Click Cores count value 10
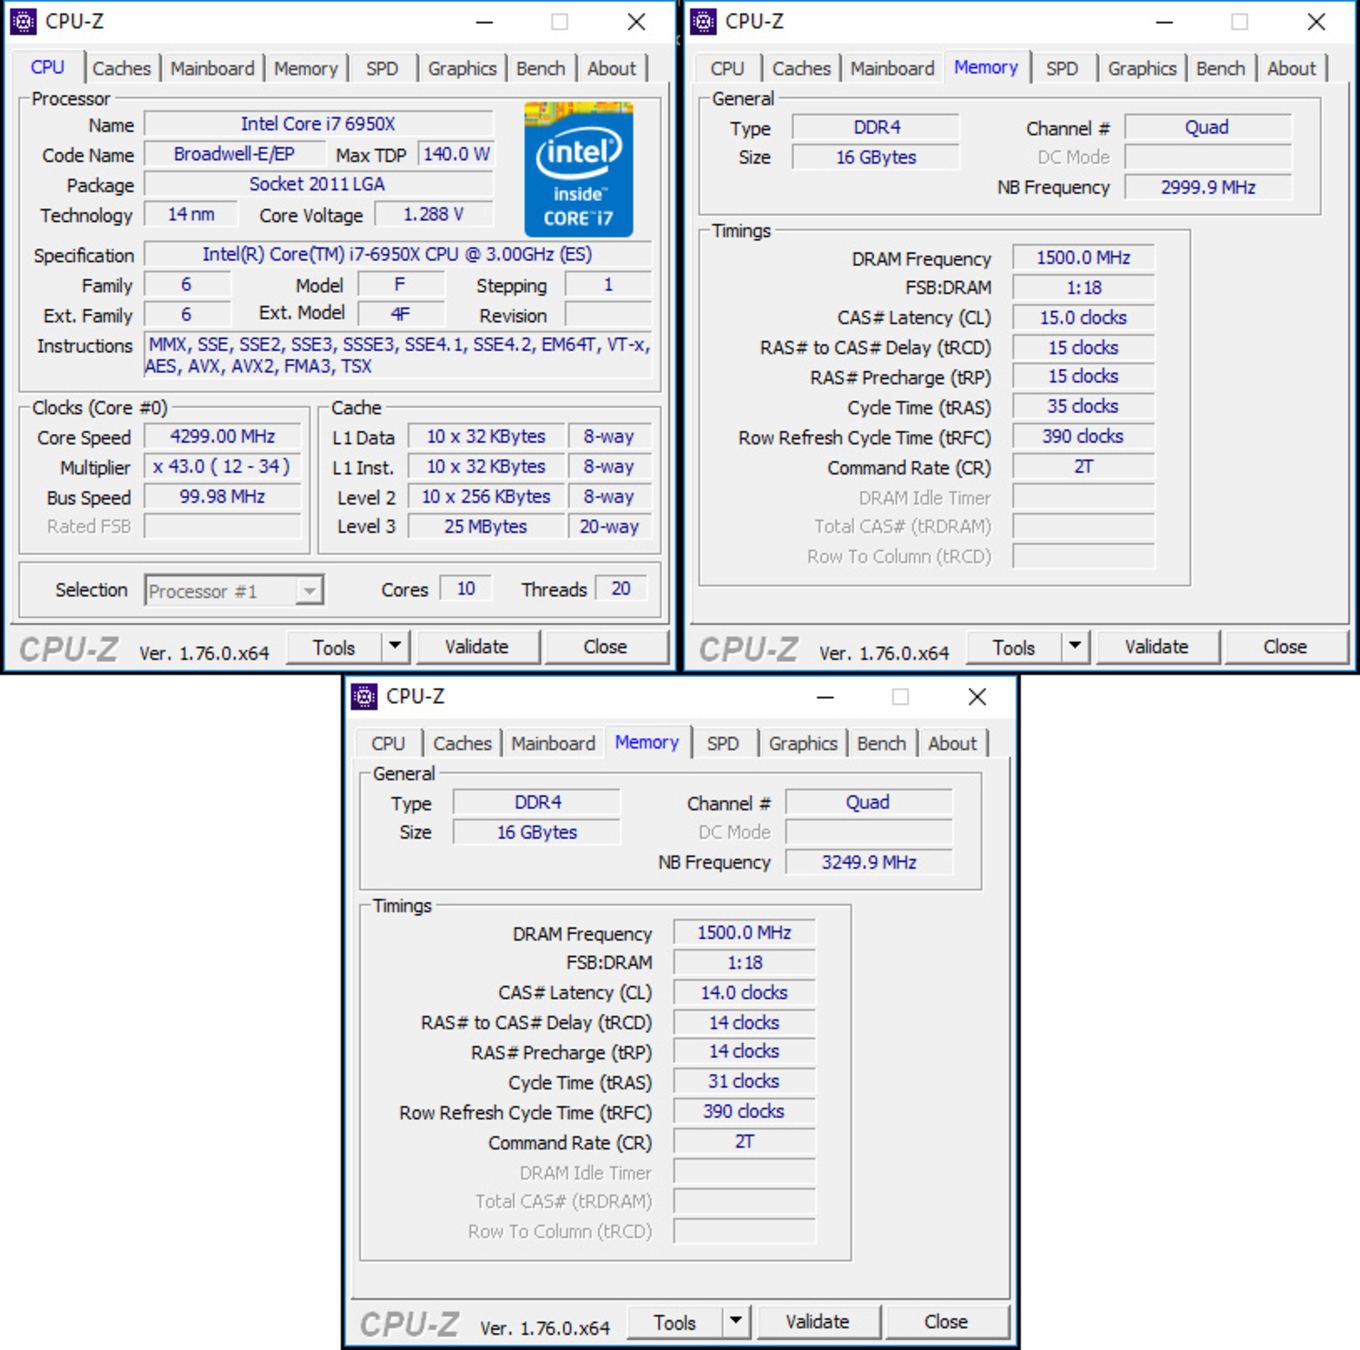Viewport: 1360px width, 1350px height. coord(466,589)
